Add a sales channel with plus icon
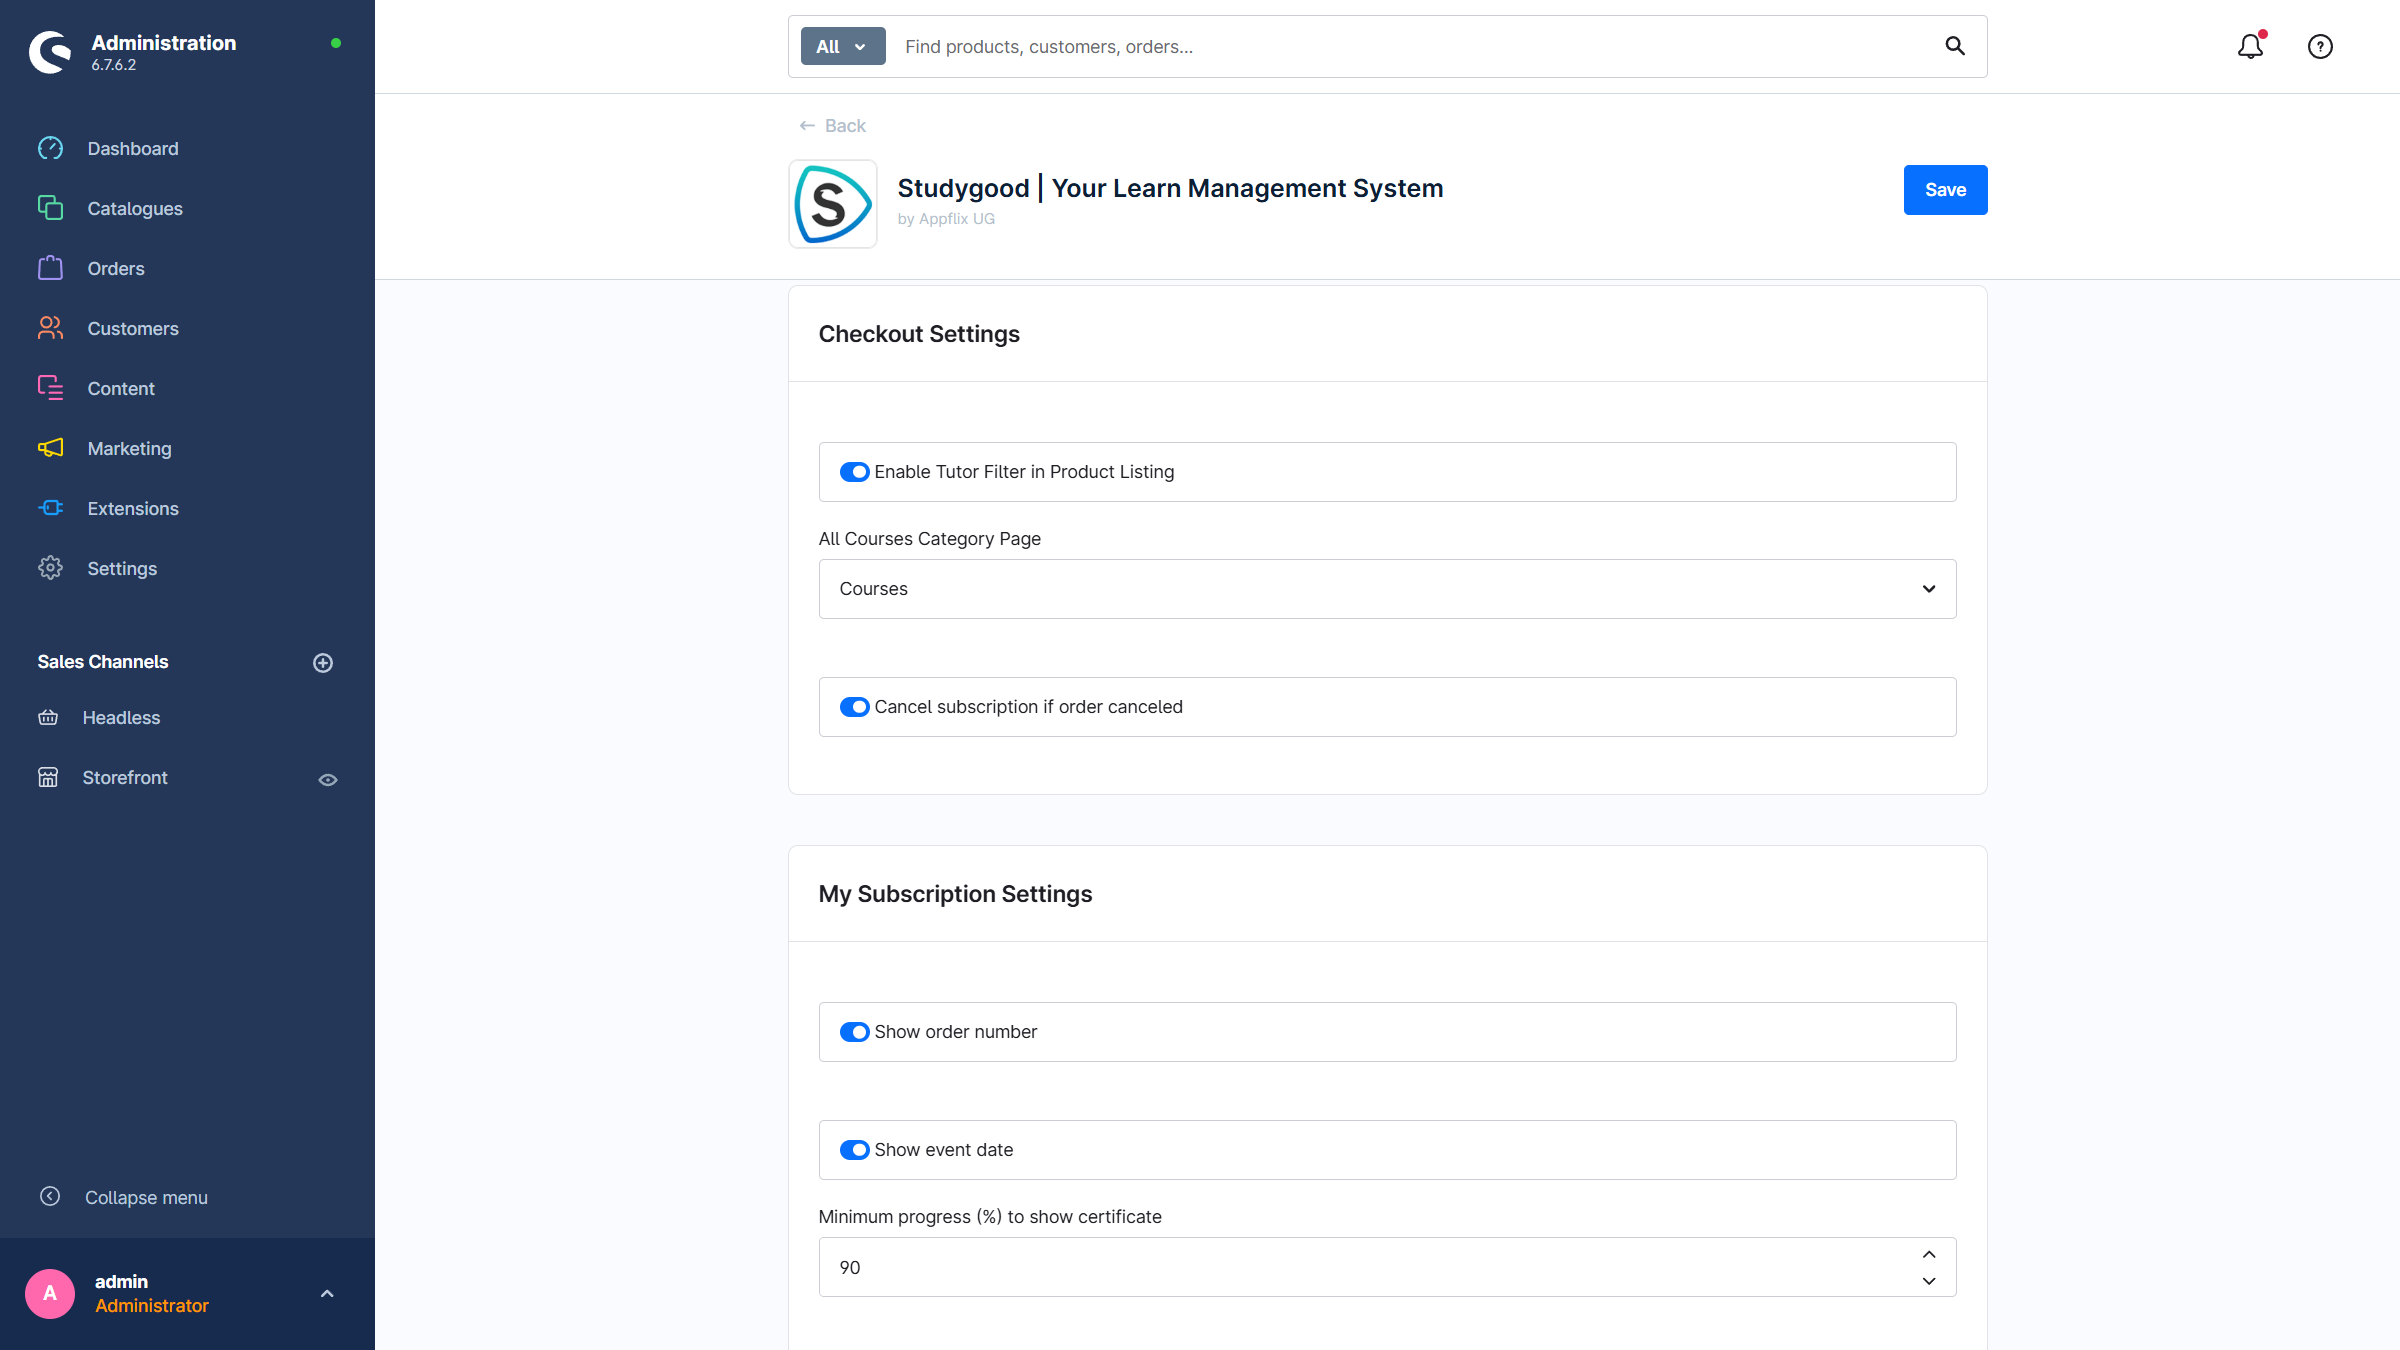This screenshot has height=1350, width=2400. (x=323, y=663)
